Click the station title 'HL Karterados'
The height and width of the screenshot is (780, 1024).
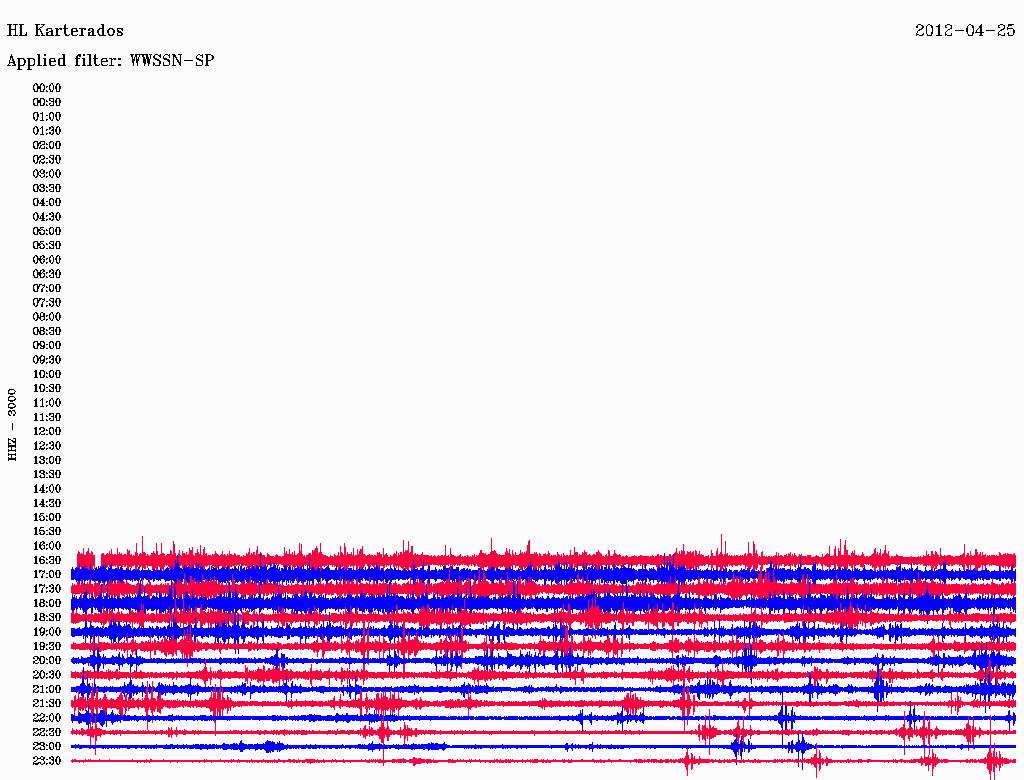pos(65,31)
